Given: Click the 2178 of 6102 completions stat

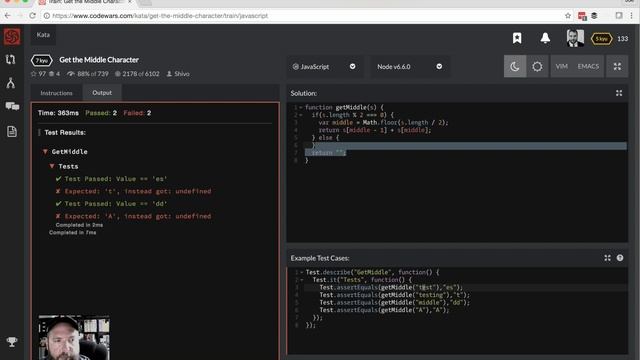Looking at the screenshot, I should 137,74.
